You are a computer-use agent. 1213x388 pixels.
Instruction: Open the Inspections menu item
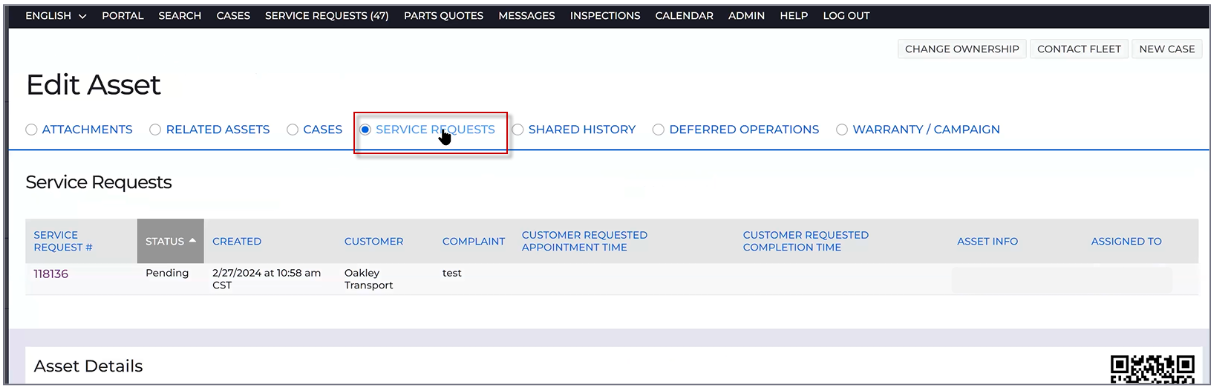(605, 16)
